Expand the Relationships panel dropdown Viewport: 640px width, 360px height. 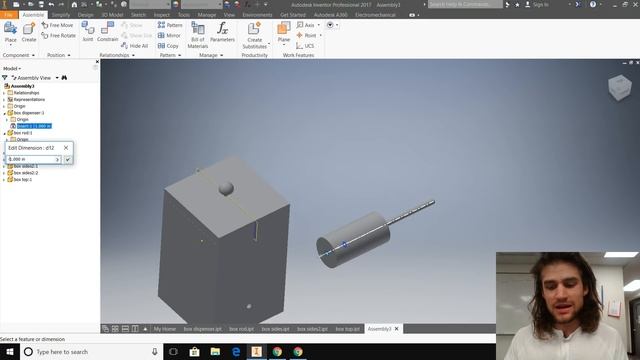(x=117, y=55)
